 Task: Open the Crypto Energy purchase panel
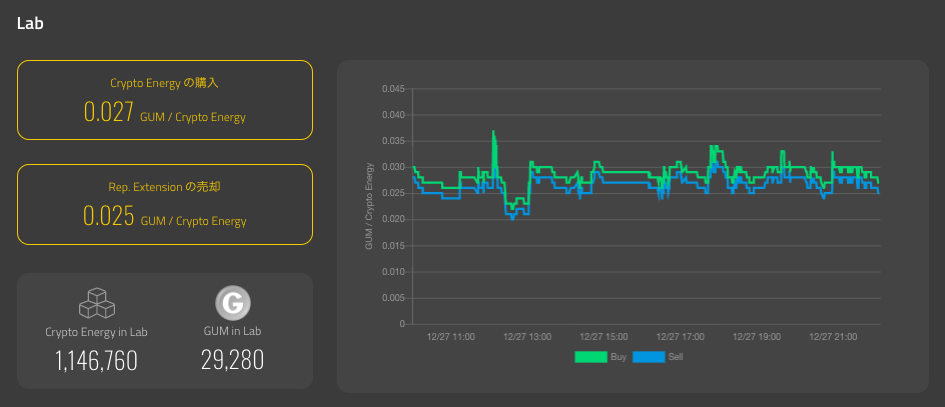(x=165, y=100)
